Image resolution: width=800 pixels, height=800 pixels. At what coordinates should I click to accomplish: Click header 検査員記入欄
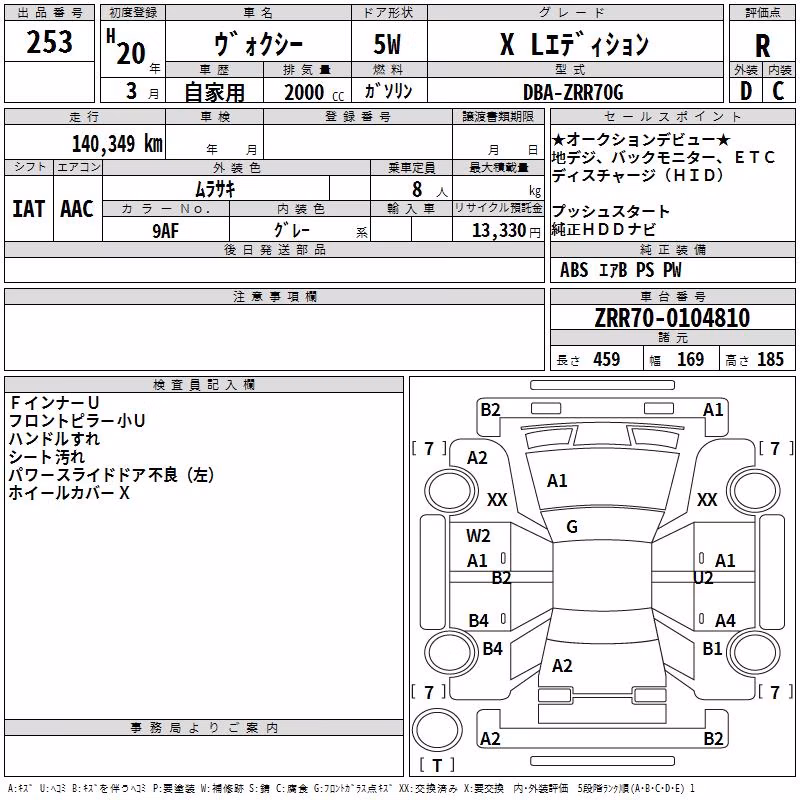[204, 385]
